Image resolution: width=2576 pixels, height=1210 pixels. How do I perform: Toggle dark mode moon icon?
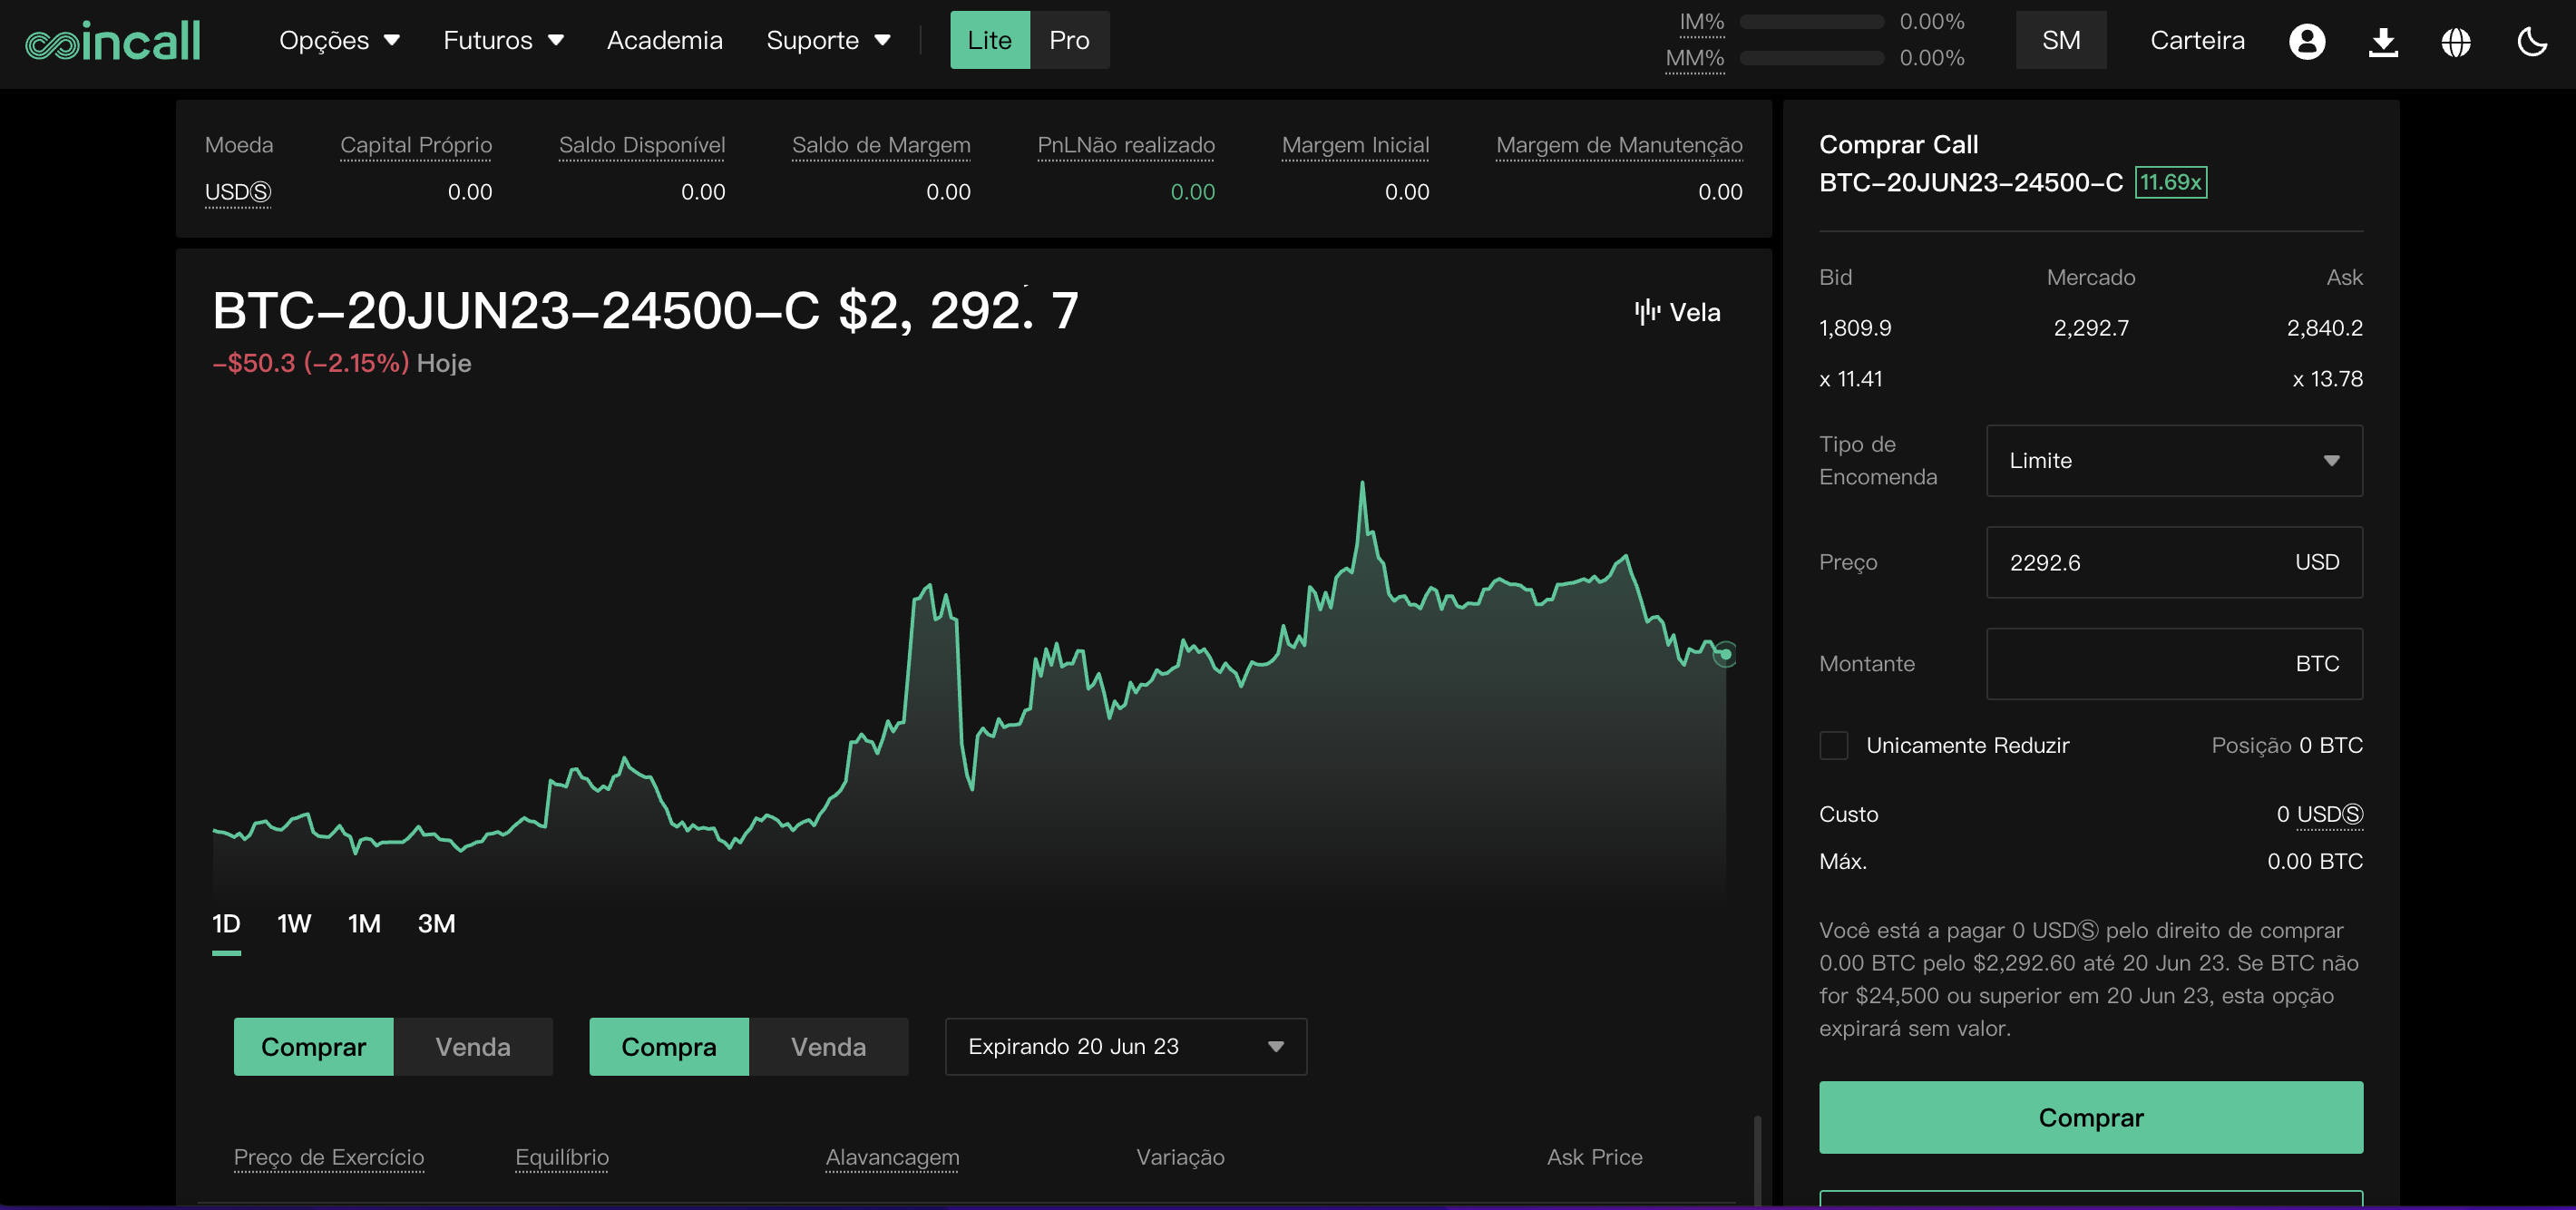[x=2532, y=41]
